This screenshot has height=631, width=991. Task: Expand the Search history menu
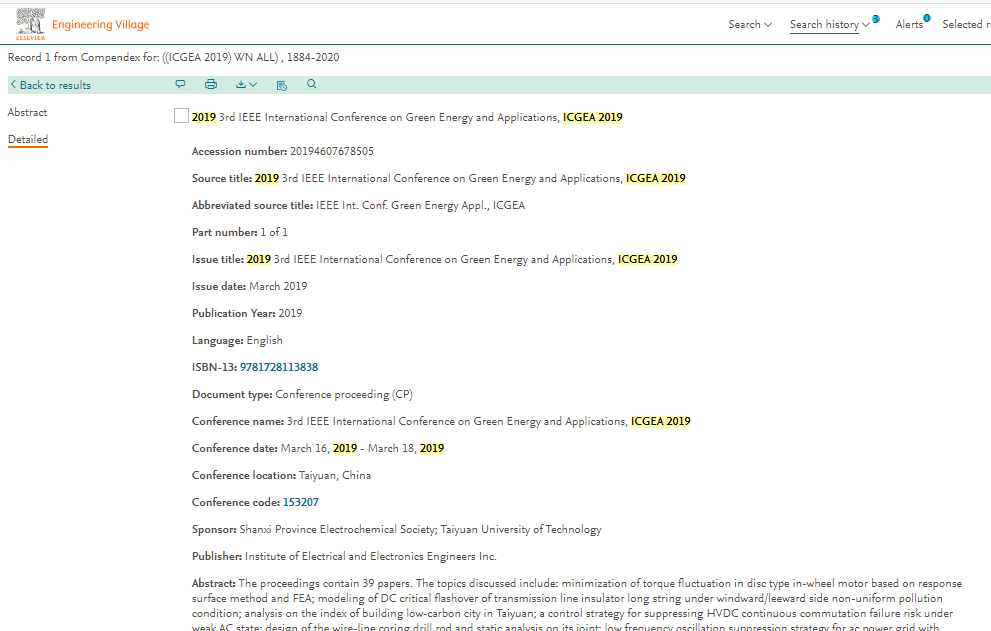click(829, 24)
